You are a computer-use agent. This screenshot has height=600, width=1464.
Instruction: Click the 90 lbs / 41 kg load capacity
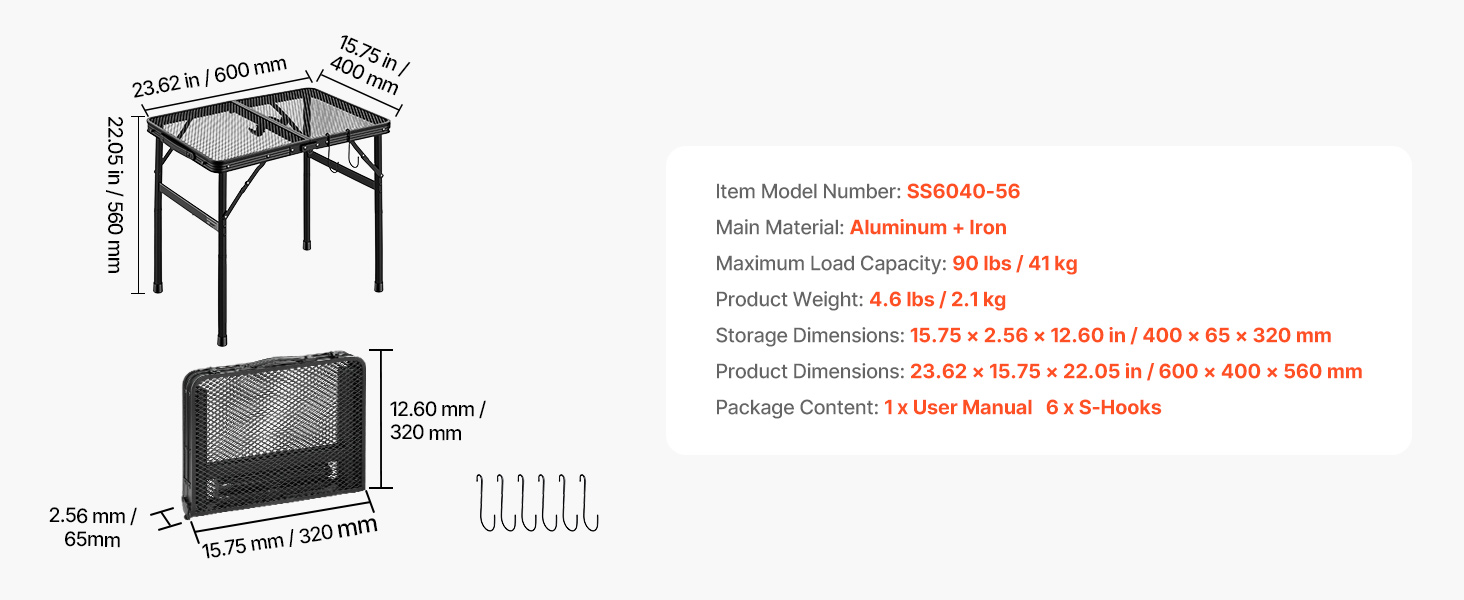pyautogui.click(x=1015, y=263)
